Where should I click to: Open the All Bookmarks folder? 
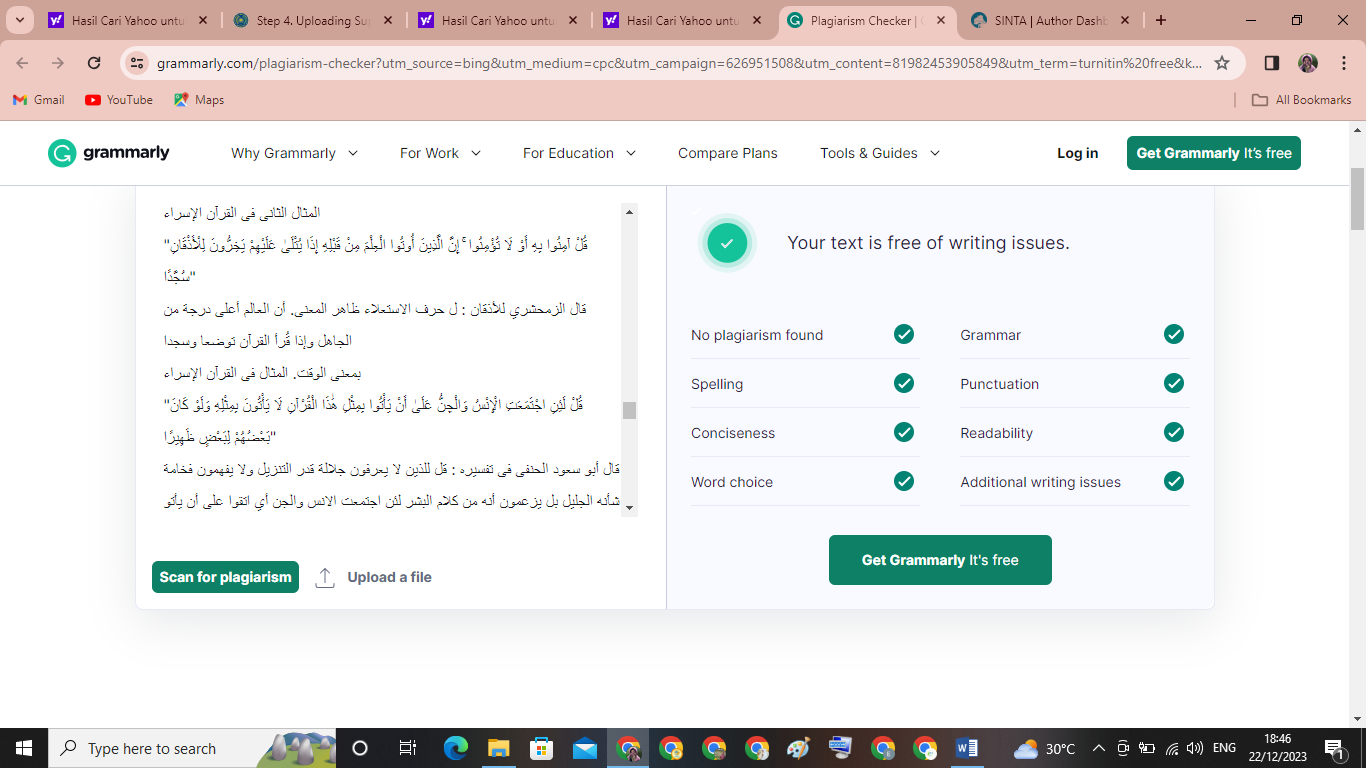tap(1301, 100)
